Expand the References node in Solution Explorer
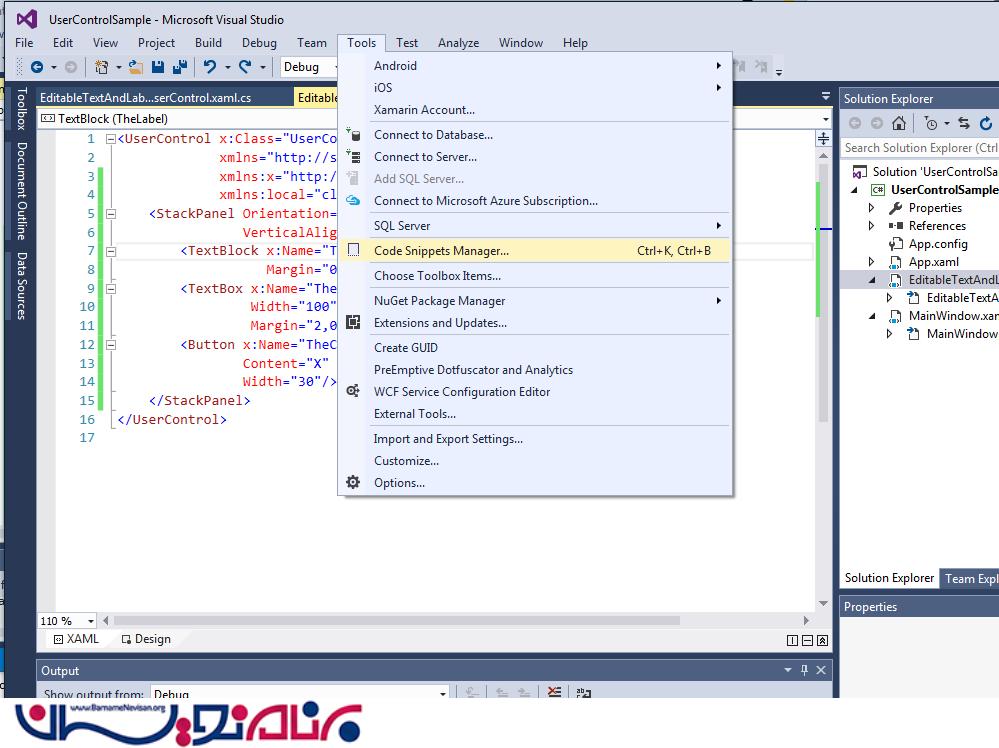999x748 pixels. tap(871, 226)
